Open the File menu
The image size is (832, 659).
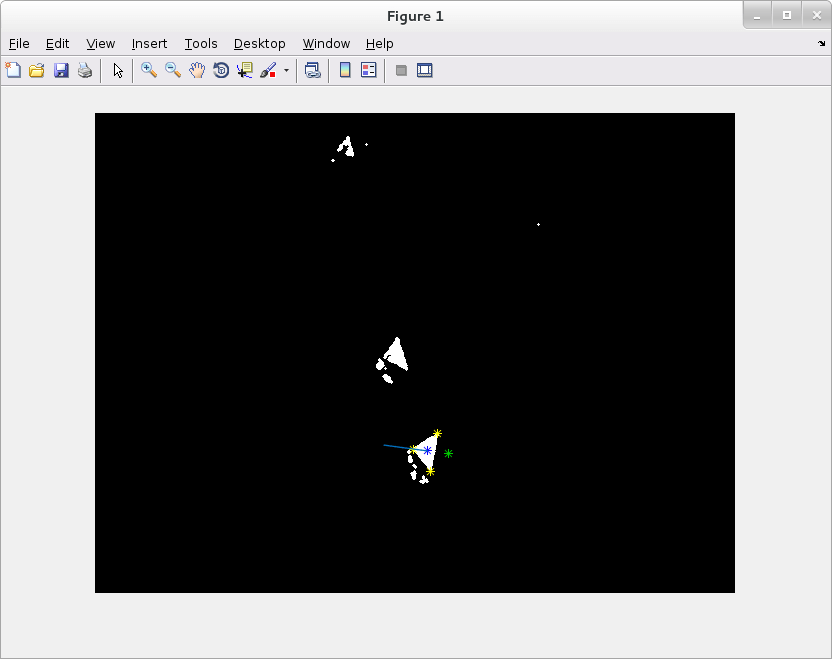coord(19,44)
